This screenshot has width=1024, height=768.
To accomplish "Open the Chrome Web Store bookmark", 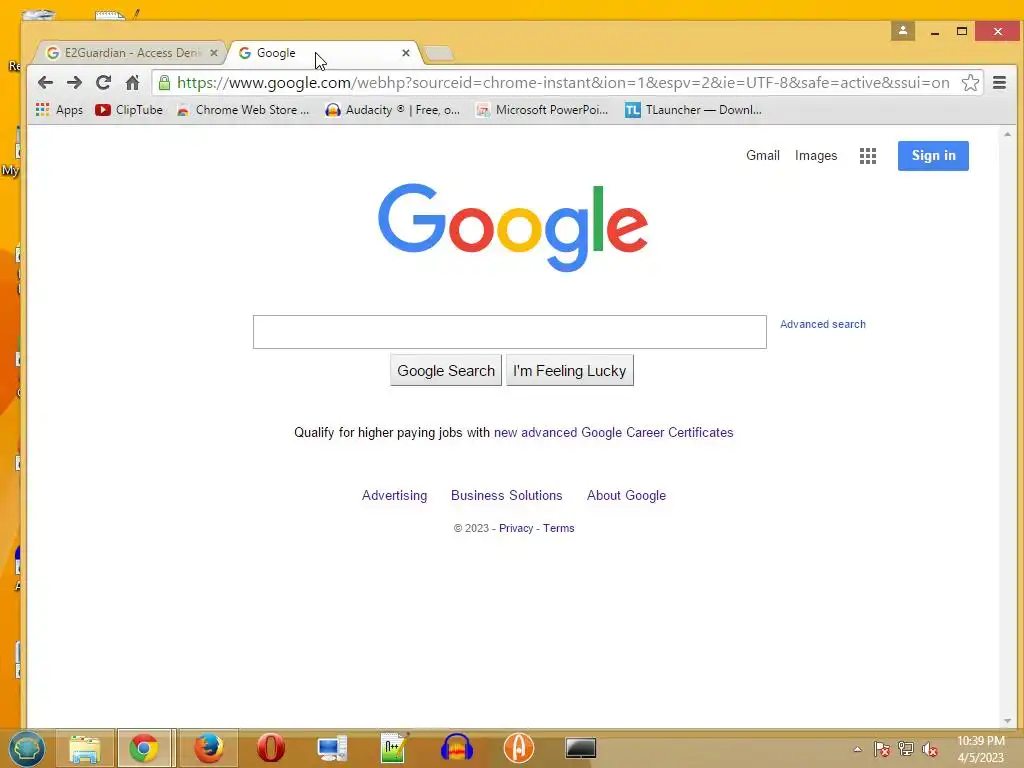I will coord(243,110).
